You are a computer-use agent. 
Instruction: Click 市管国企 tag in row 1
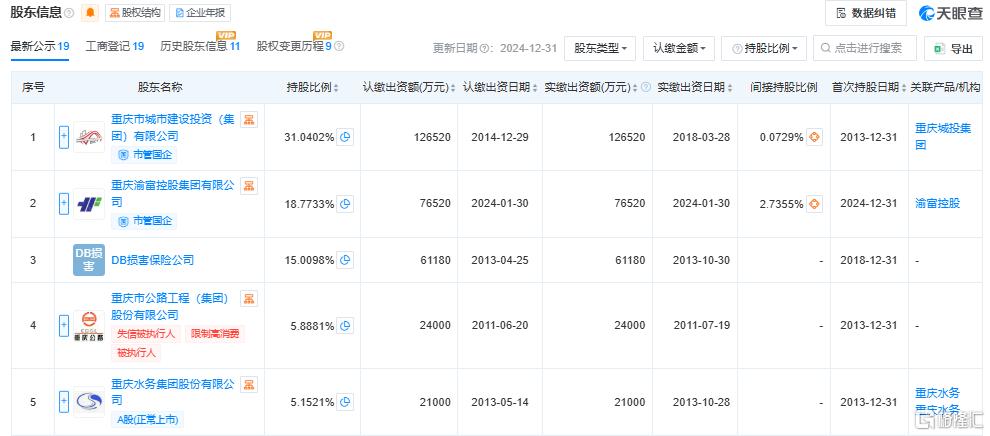click(x=144, y=155)
